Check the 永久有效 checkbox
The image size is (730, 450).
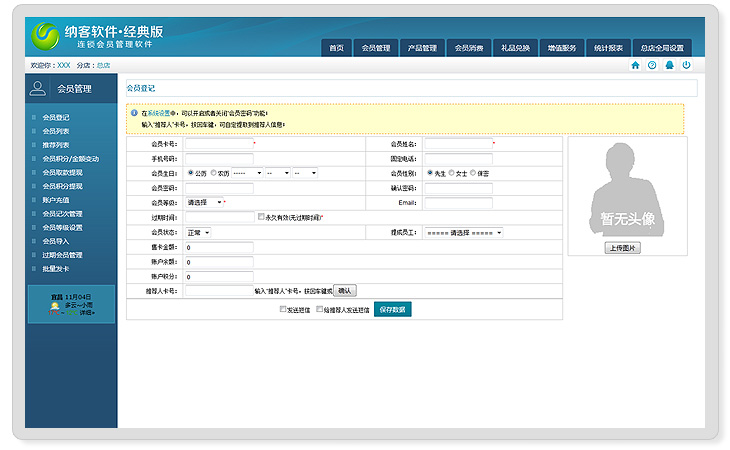[262, 217]
